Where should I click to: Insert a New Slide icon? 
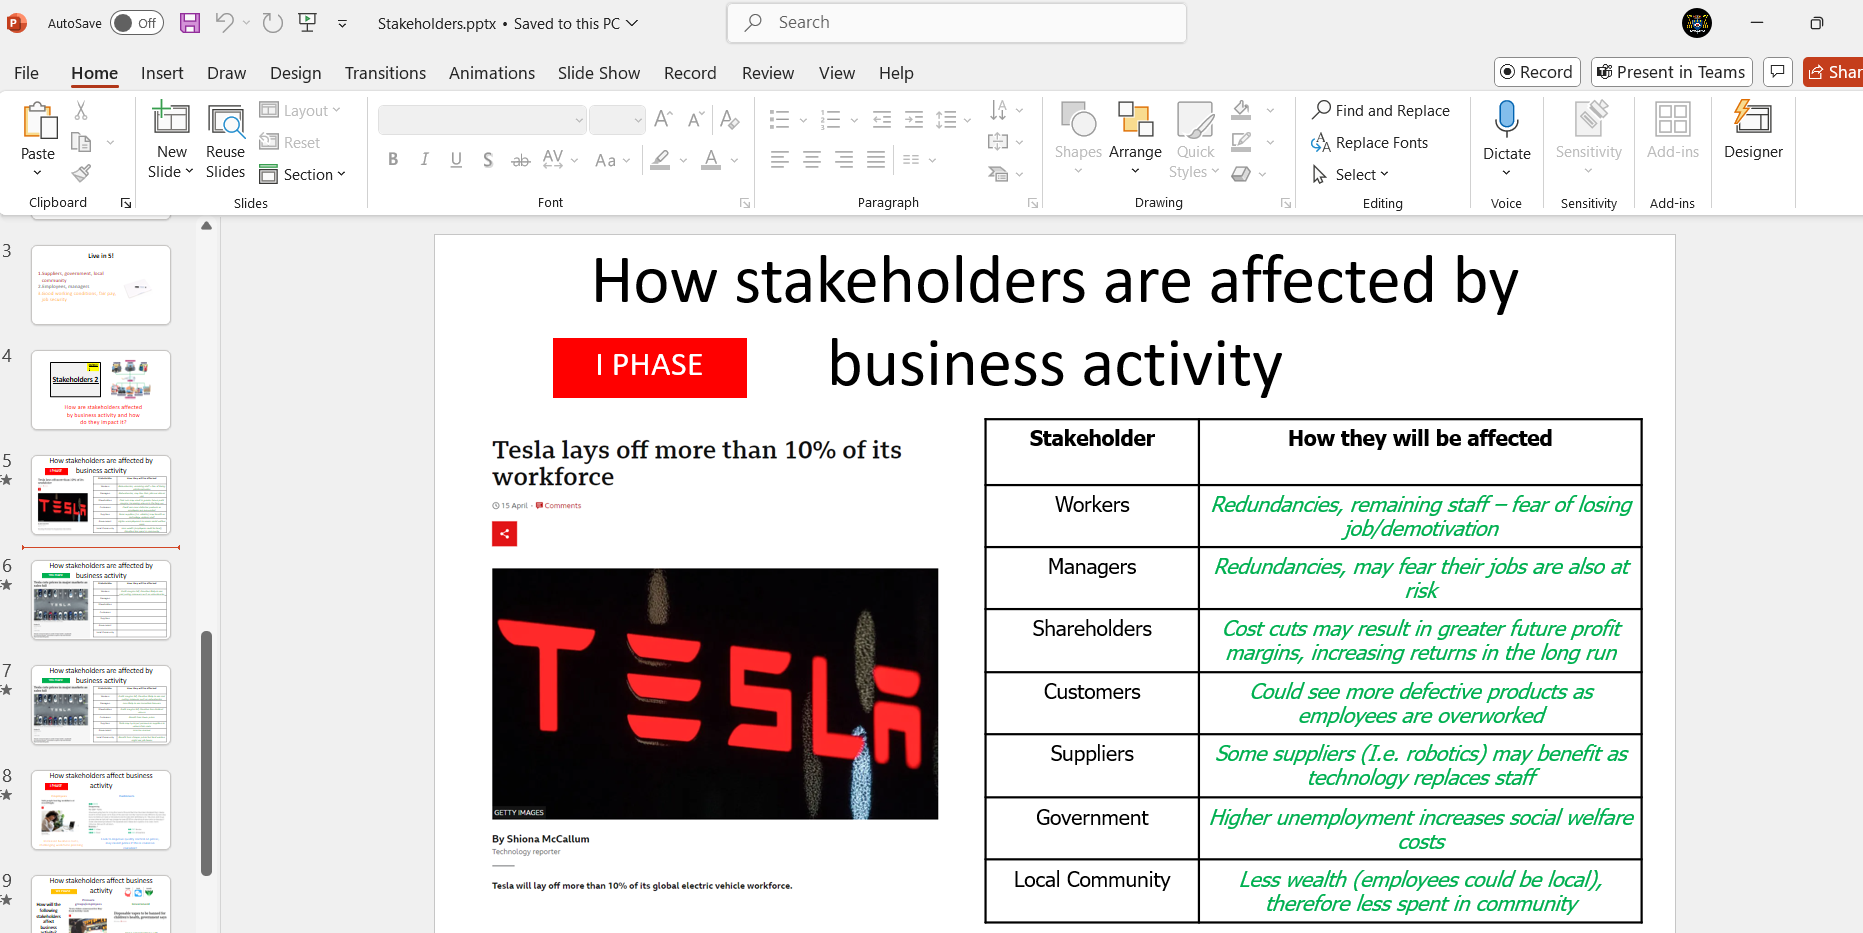tap(171, 119)
